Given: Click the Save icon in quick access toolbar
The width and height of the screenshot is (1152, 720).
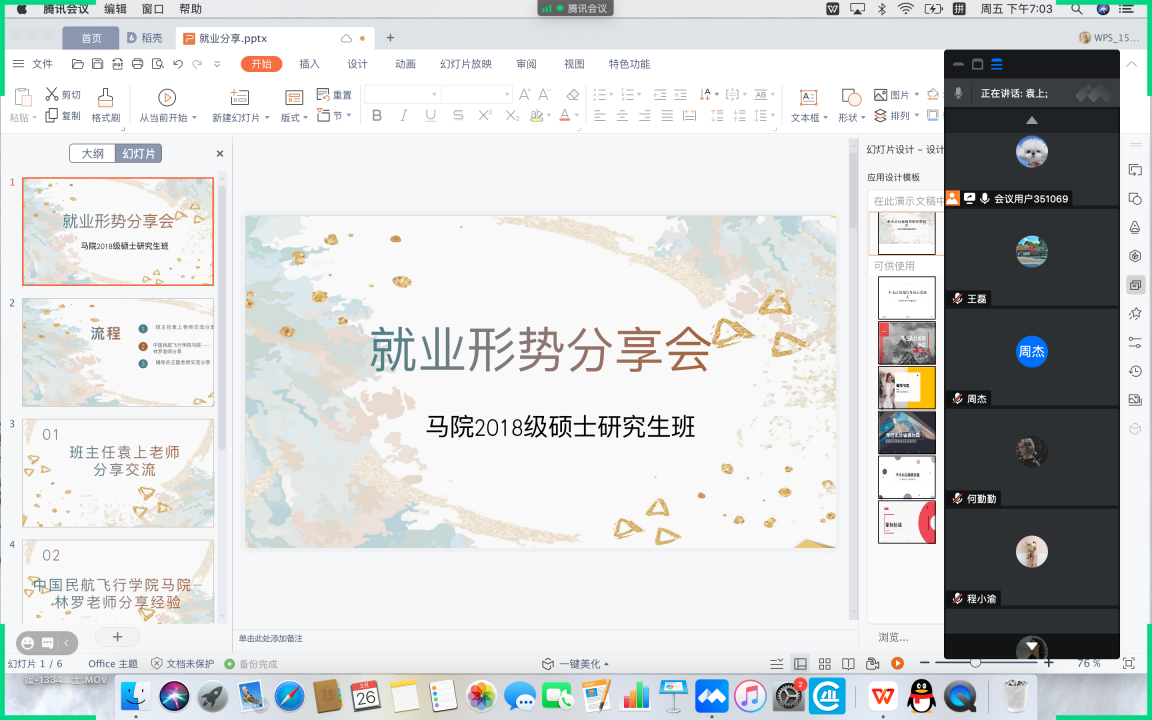Looking at the screenshot, I should [x=97, y=64].
